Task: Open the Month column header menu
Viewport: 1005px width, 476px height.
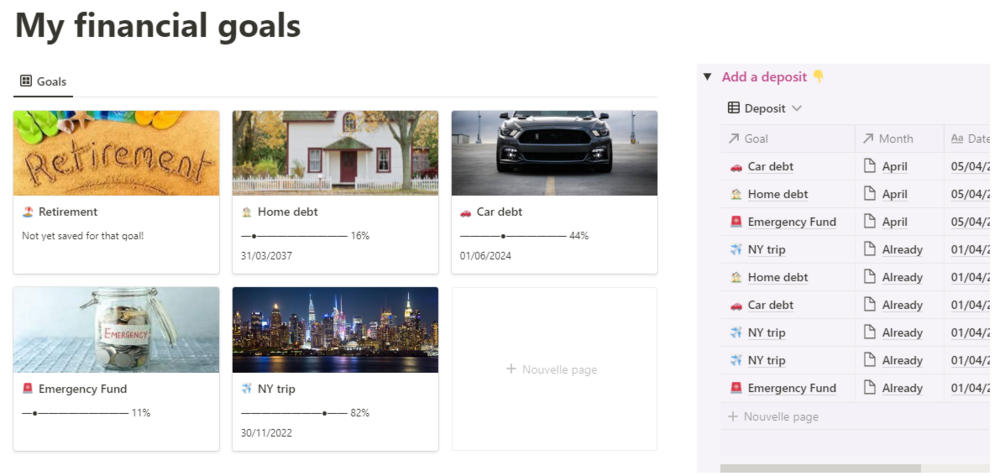Action: point(896,138)
